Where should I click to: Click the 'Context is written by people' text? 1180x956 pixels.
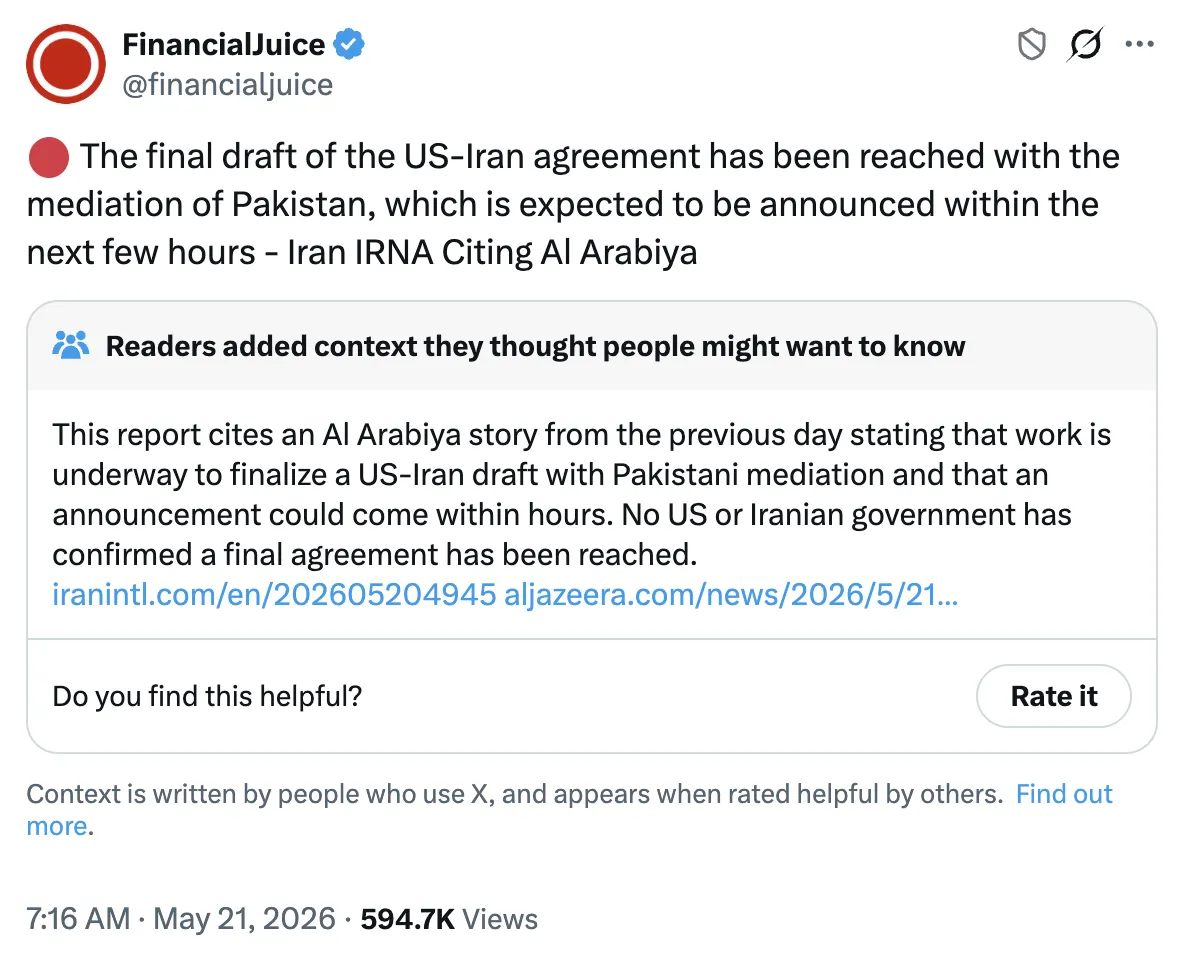click(515, 793)
